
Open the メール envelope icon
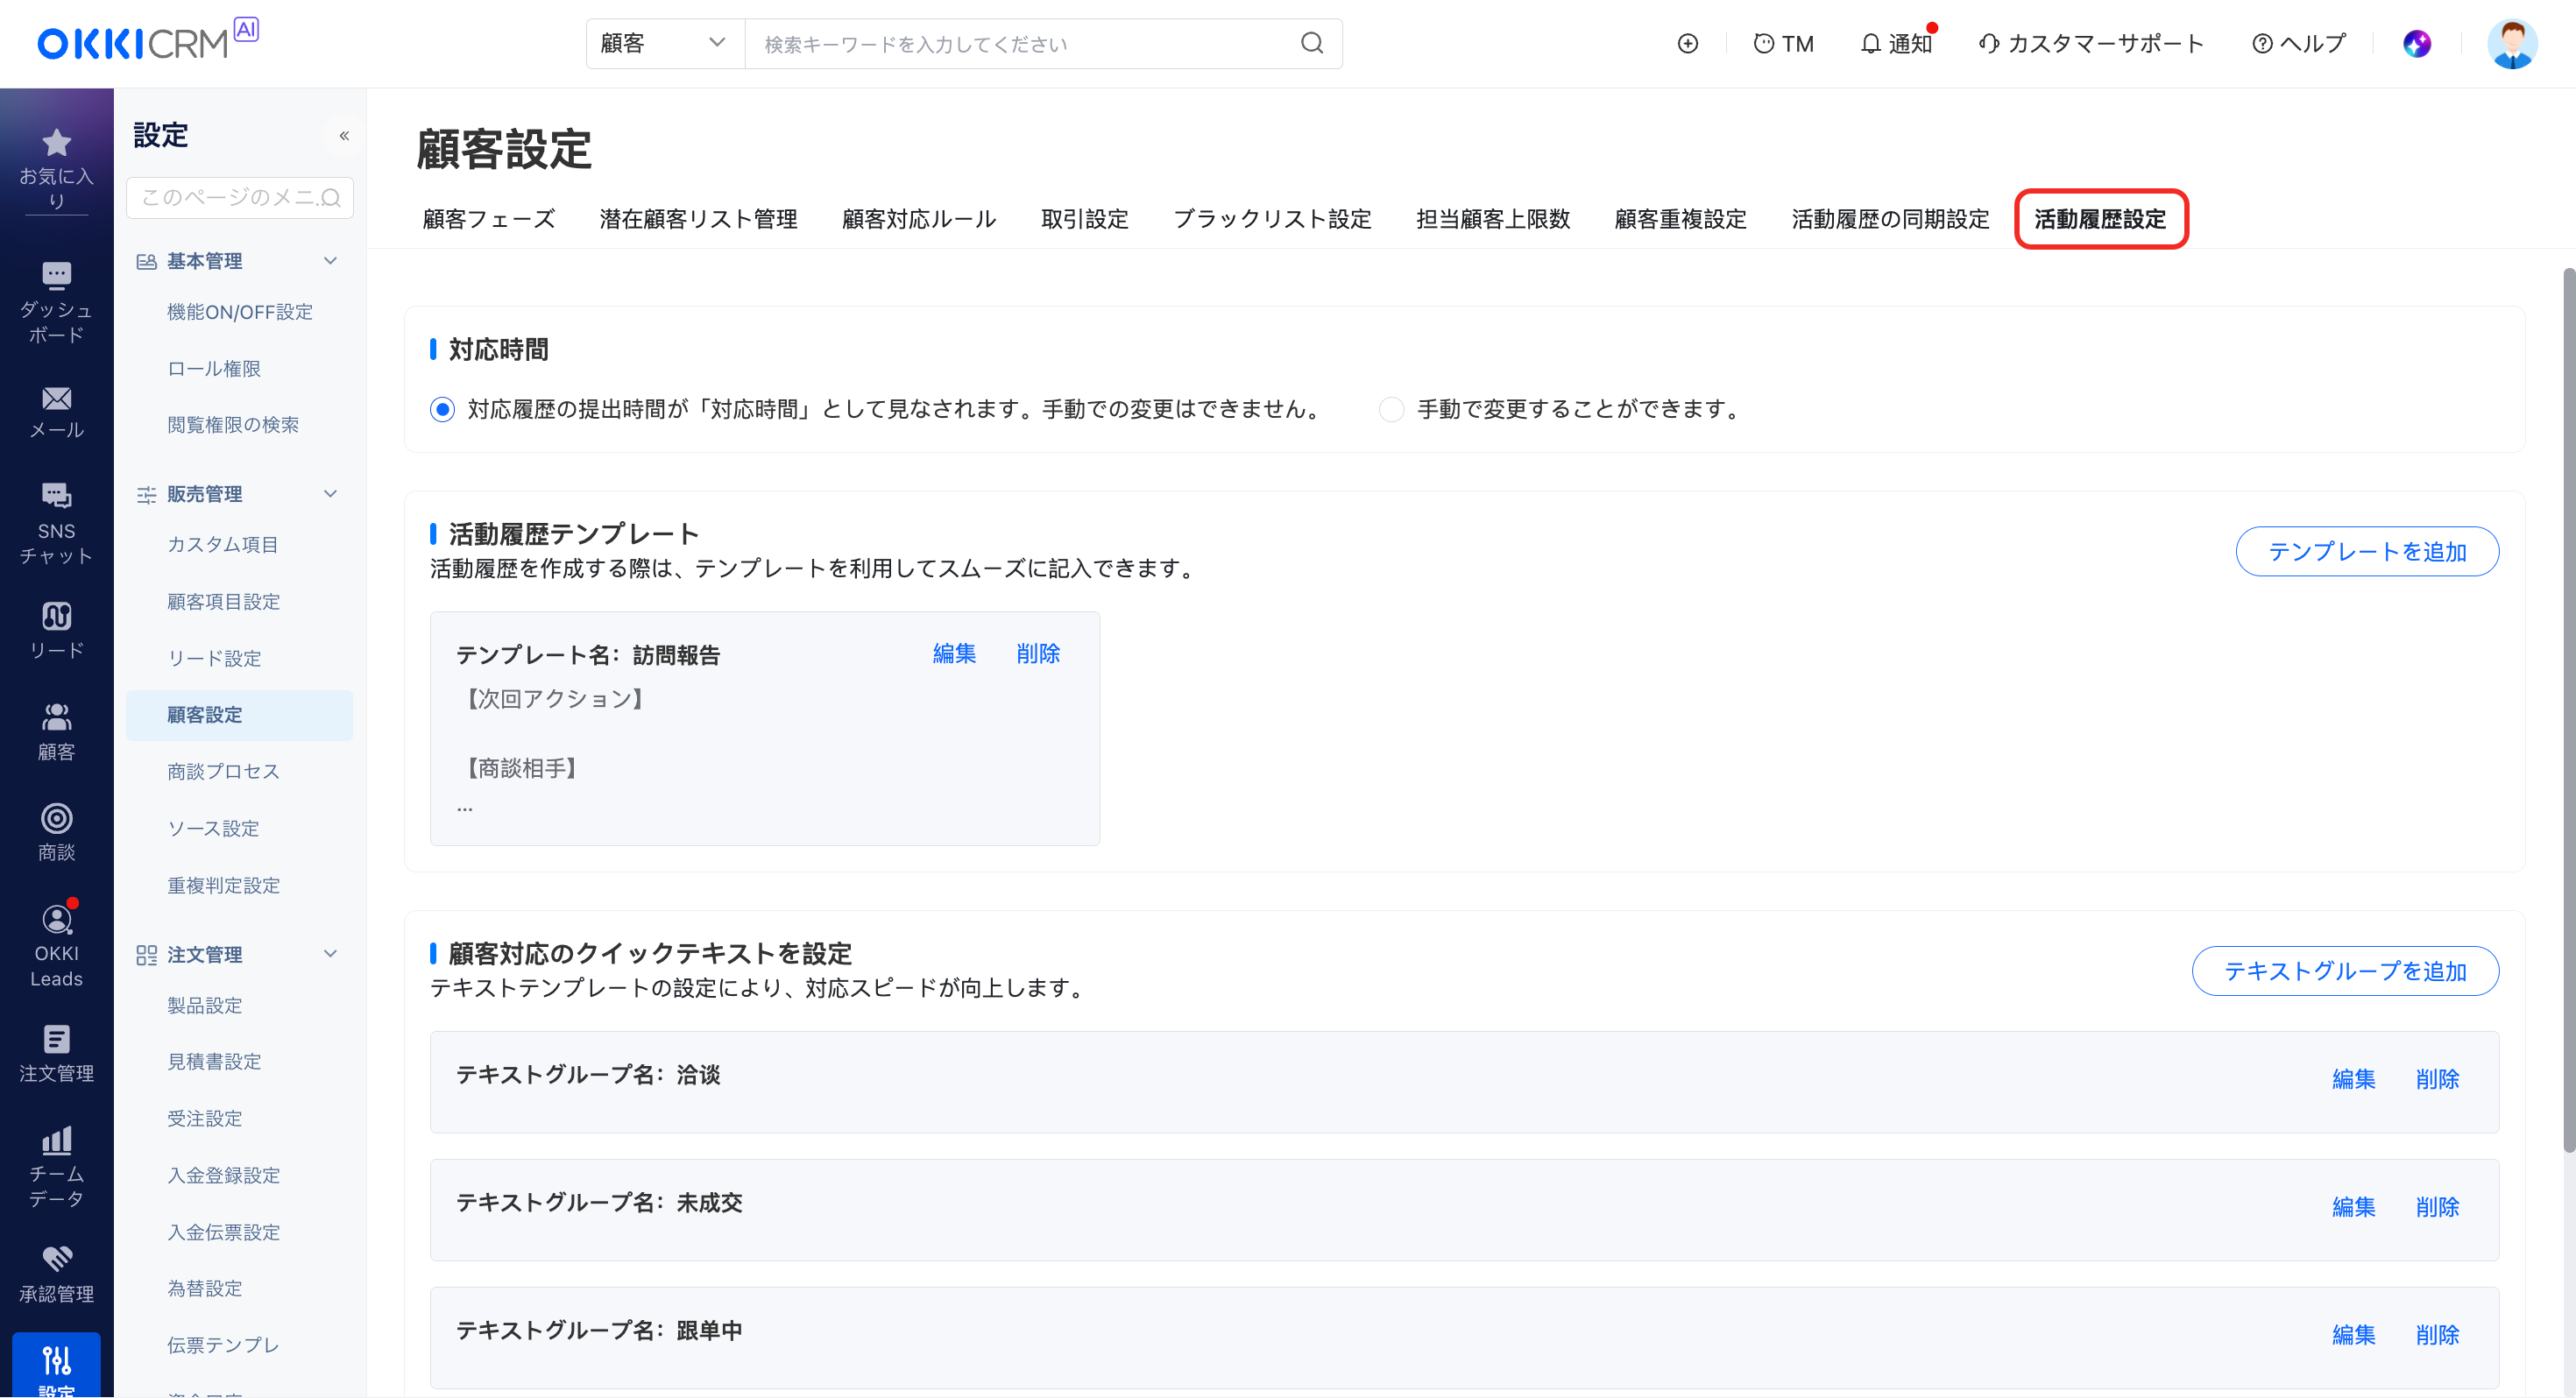[x=57, y=399]
